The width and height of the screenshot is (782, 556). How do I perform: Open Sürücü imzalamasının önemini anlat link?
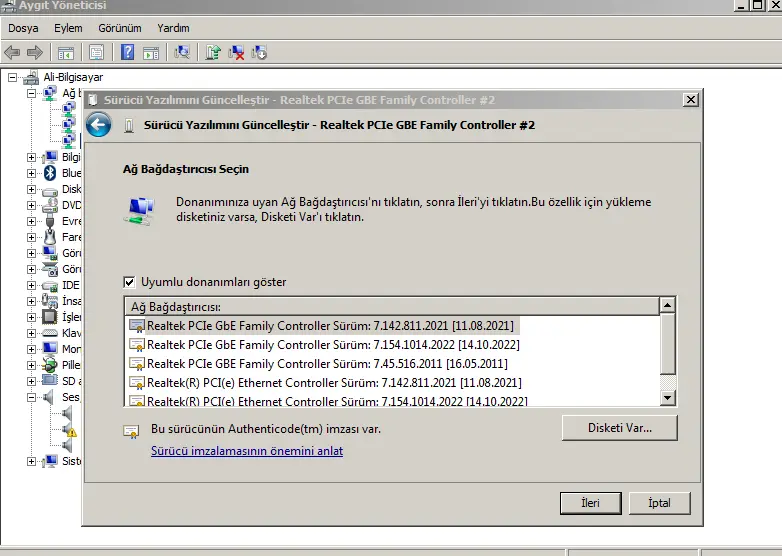point(247,451)
